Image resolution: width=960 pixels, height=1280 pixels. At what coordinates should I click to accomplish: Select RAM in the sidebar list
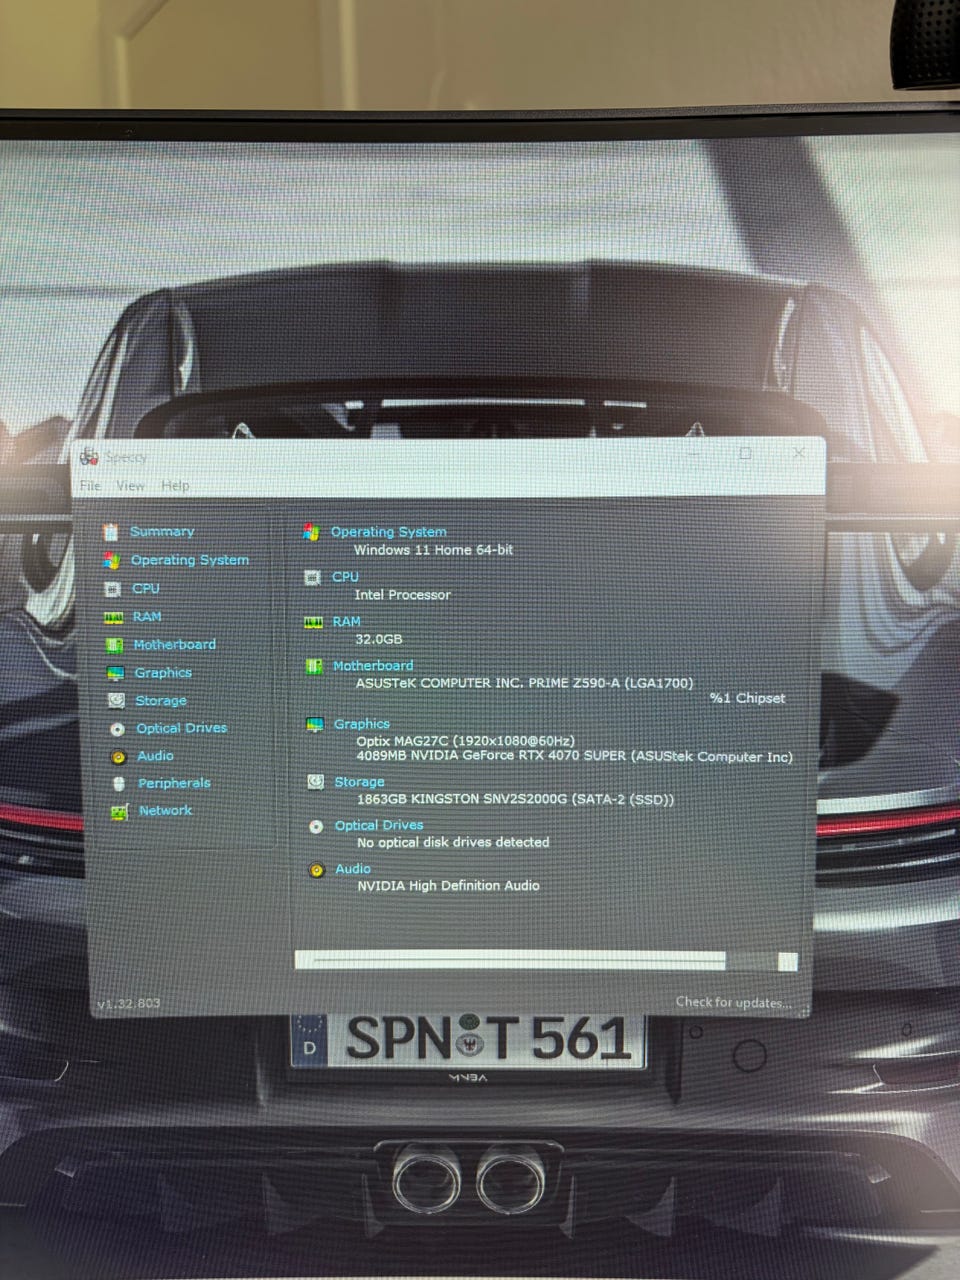tap(147, 616)
